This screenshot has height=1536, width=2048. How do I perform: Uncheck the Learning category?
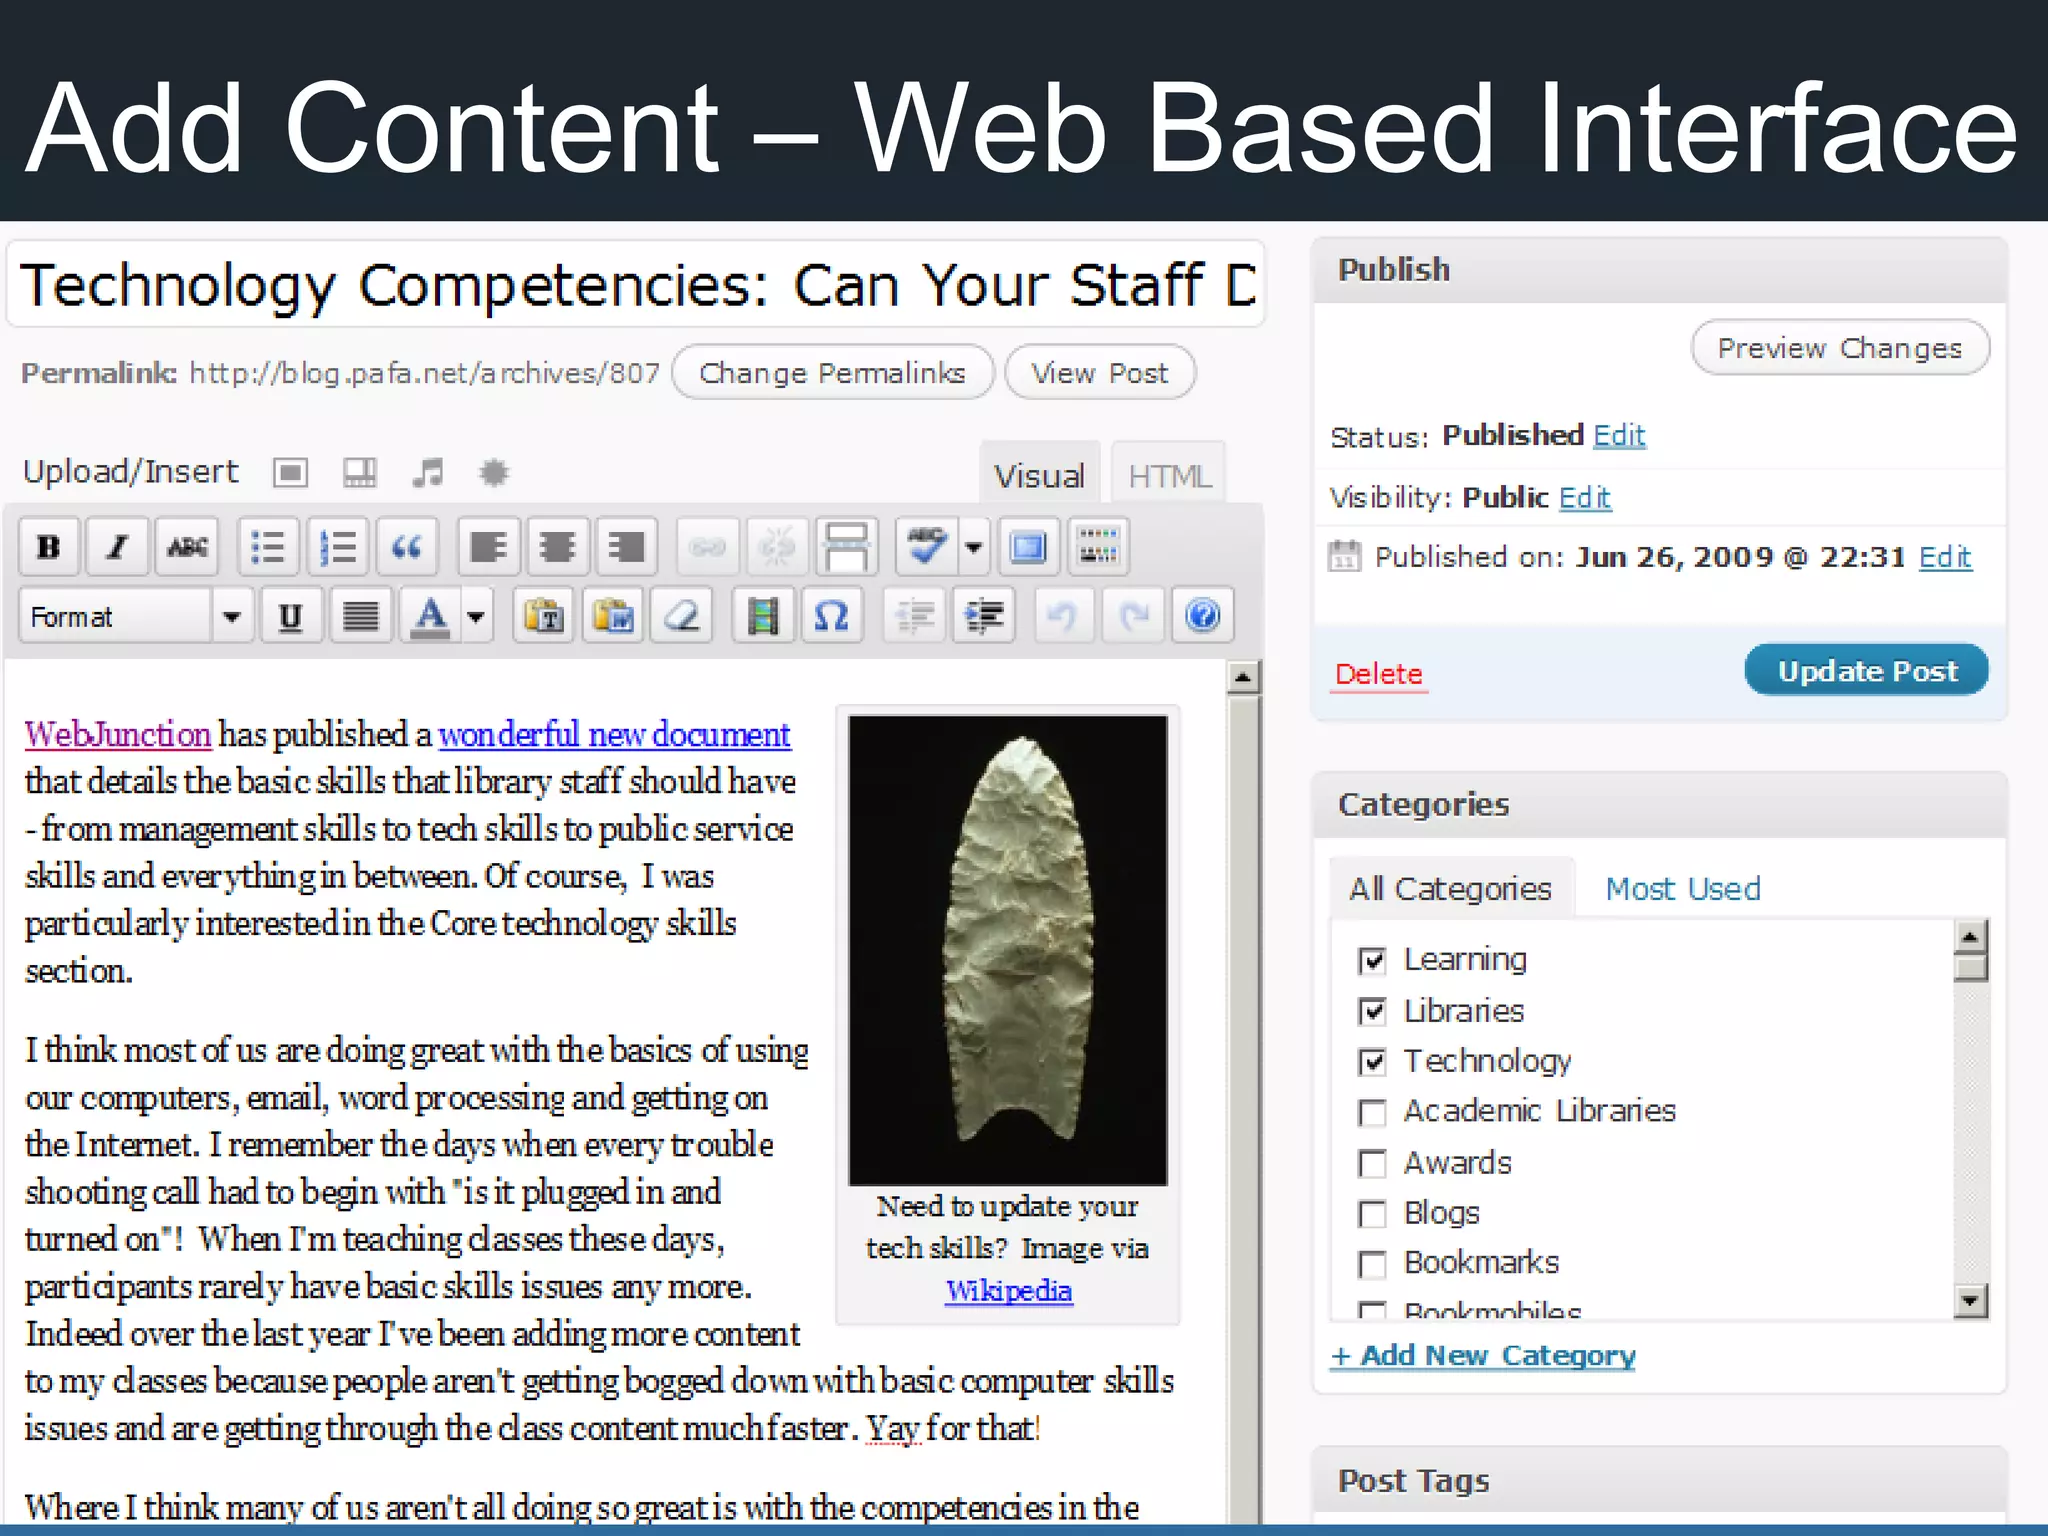(x=1372, y=961)
